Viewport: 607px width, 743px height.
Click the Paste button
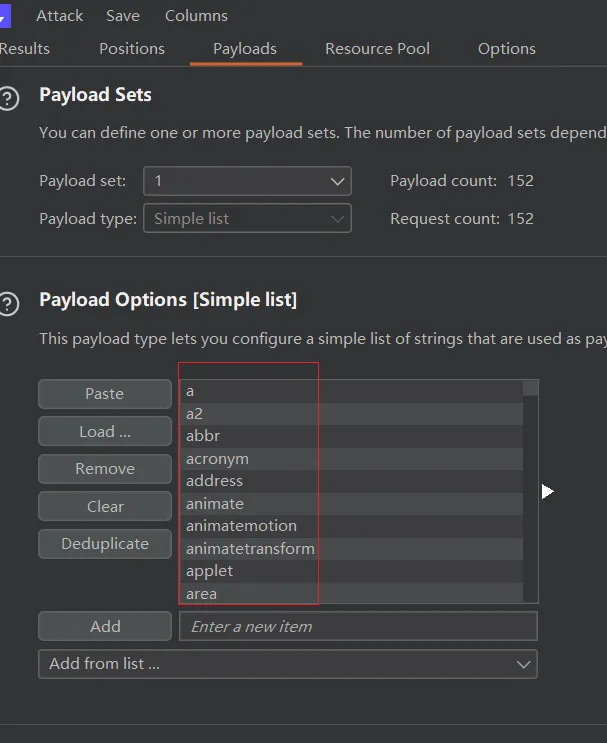coord(105,394)
